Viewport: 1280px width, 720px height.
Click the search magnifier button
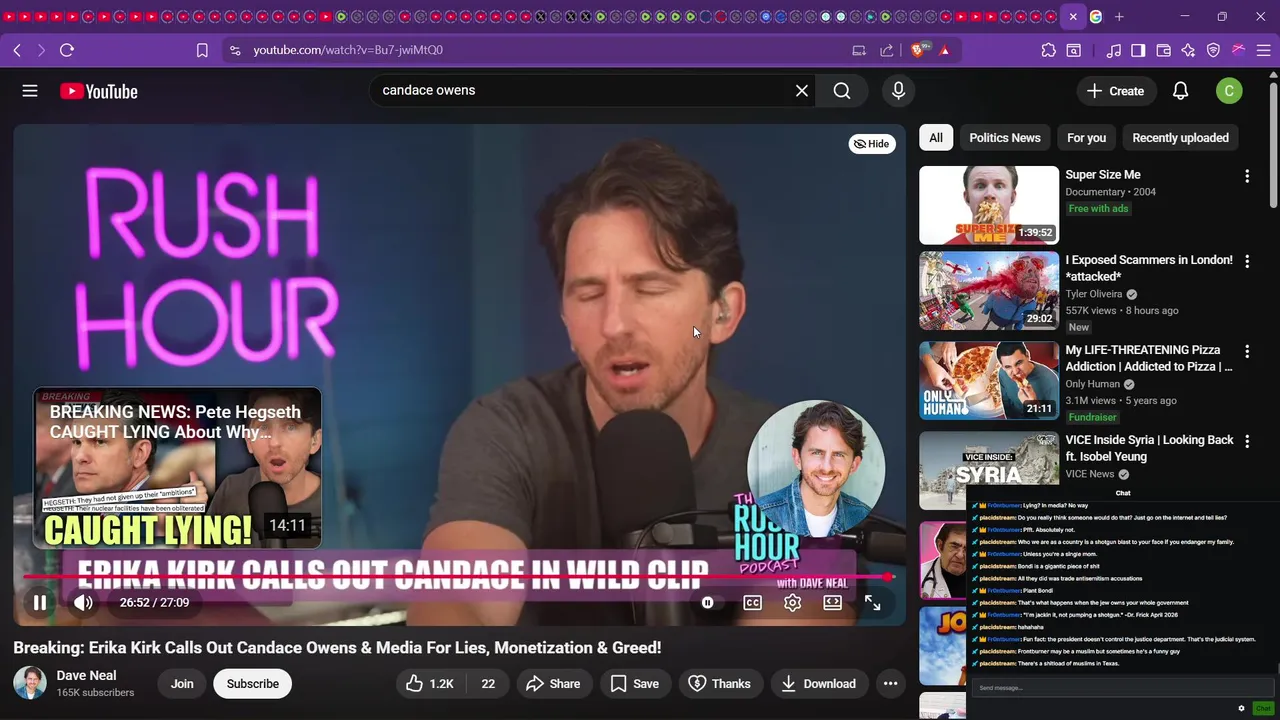pos(842,91)
